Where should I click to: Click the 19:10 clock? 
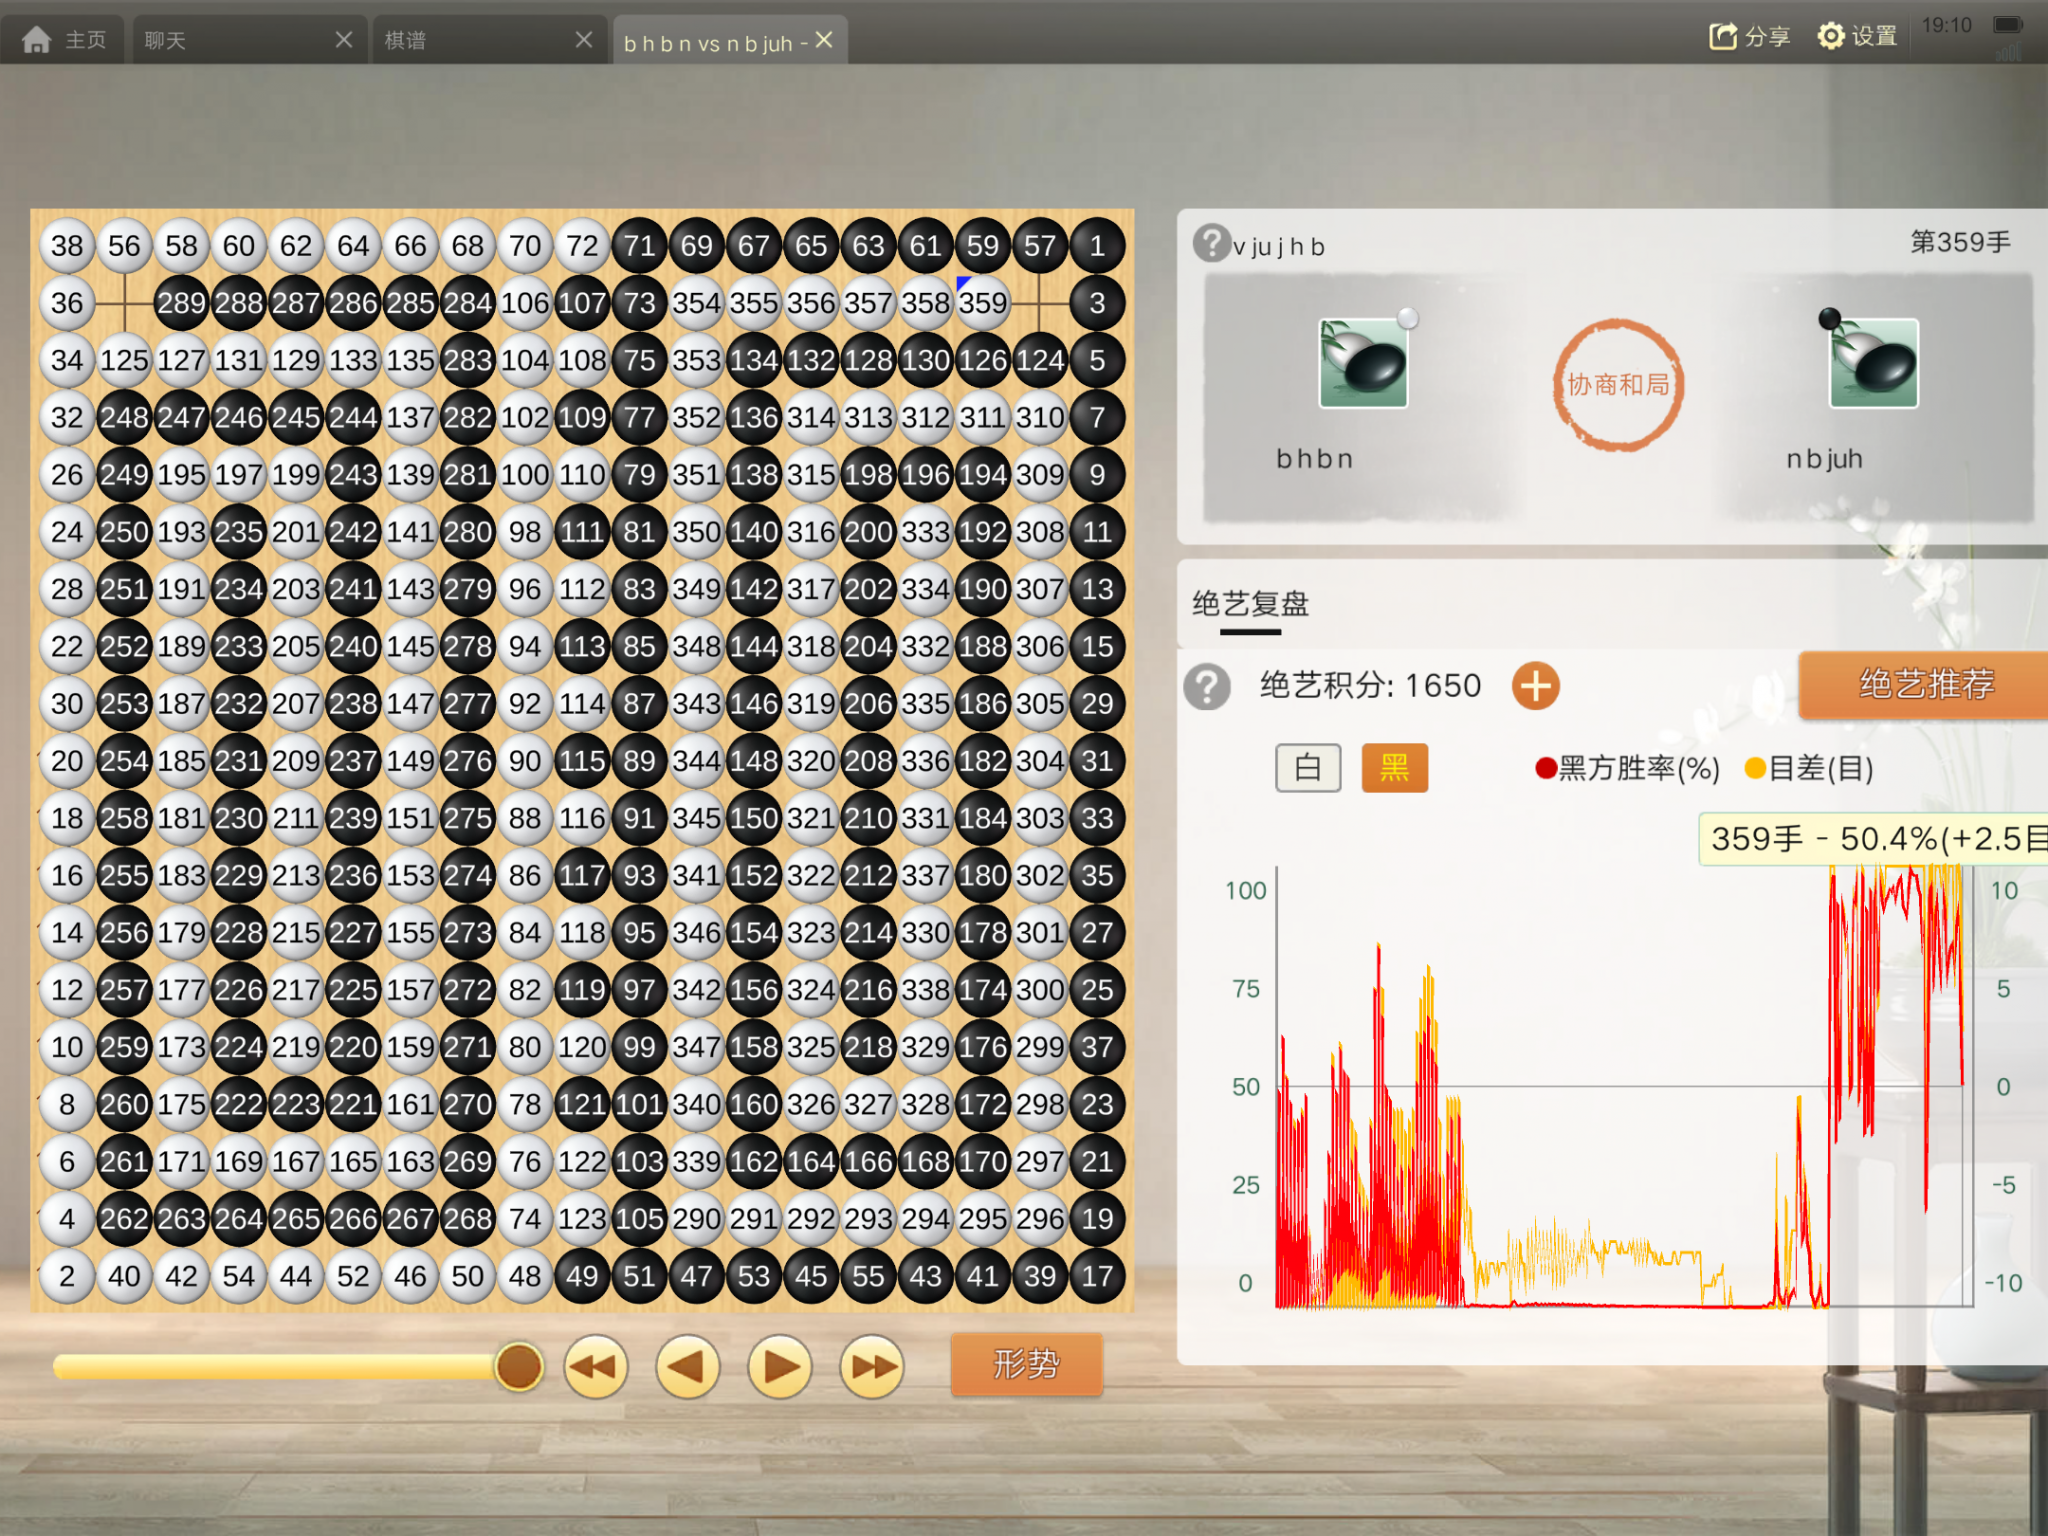1947,25
